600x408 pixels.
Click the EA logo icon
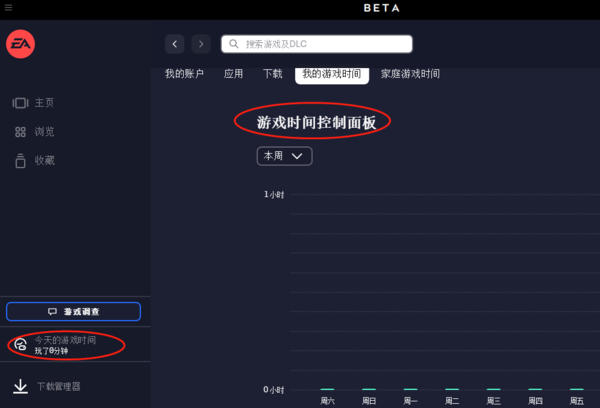pos(21,44)
